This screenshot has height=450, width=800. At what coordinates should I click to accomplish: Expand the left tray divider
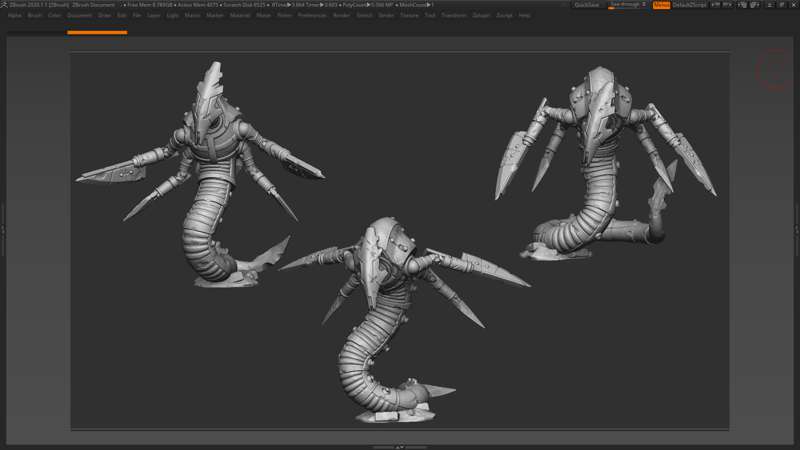pyautogui.click(x=3, y=230)
